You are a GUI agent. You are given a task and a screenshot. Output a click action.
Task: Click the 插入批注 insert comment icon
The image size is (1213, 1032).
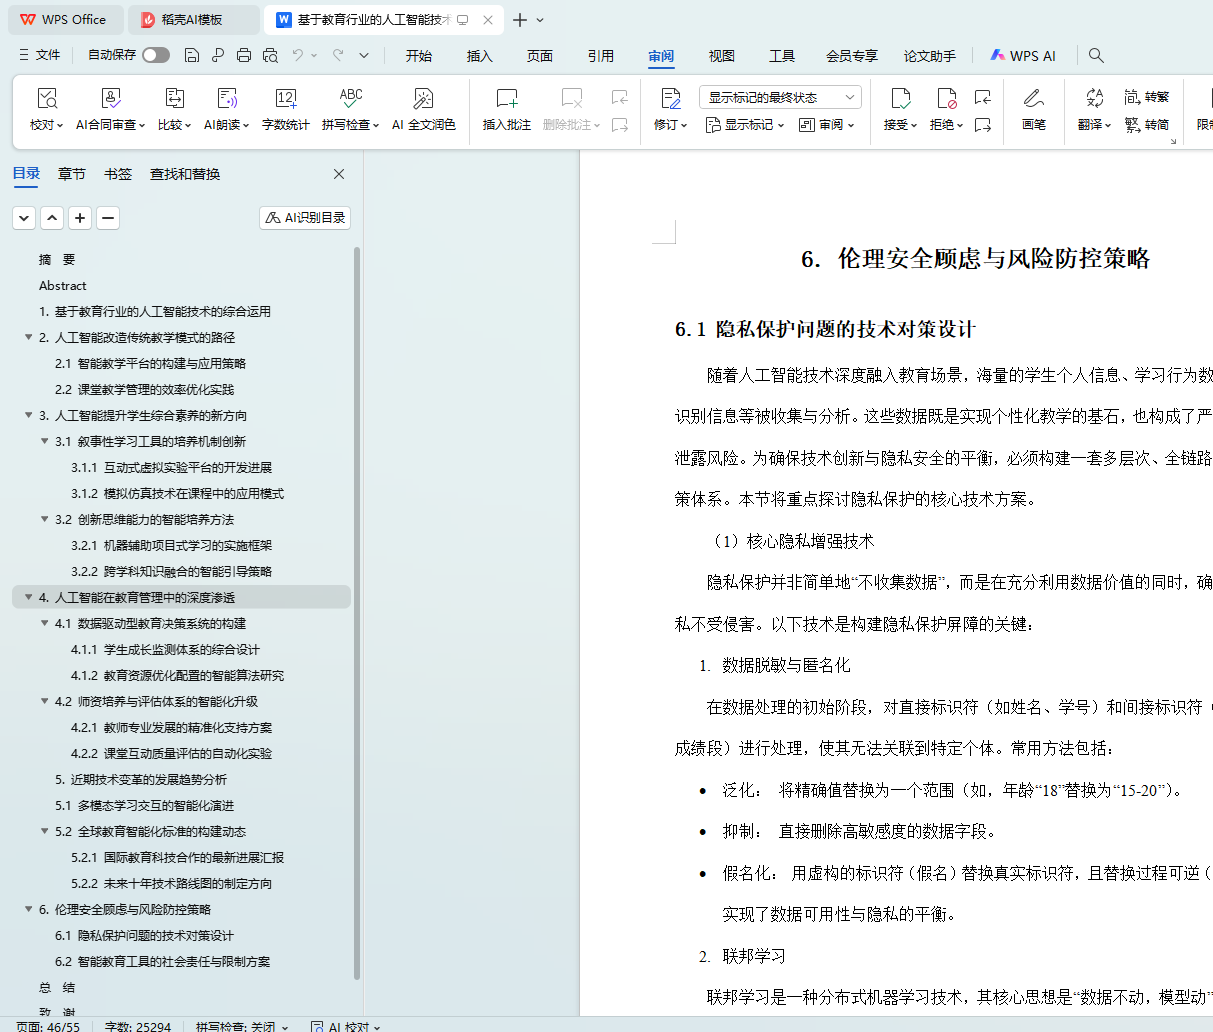coord(506,99)
